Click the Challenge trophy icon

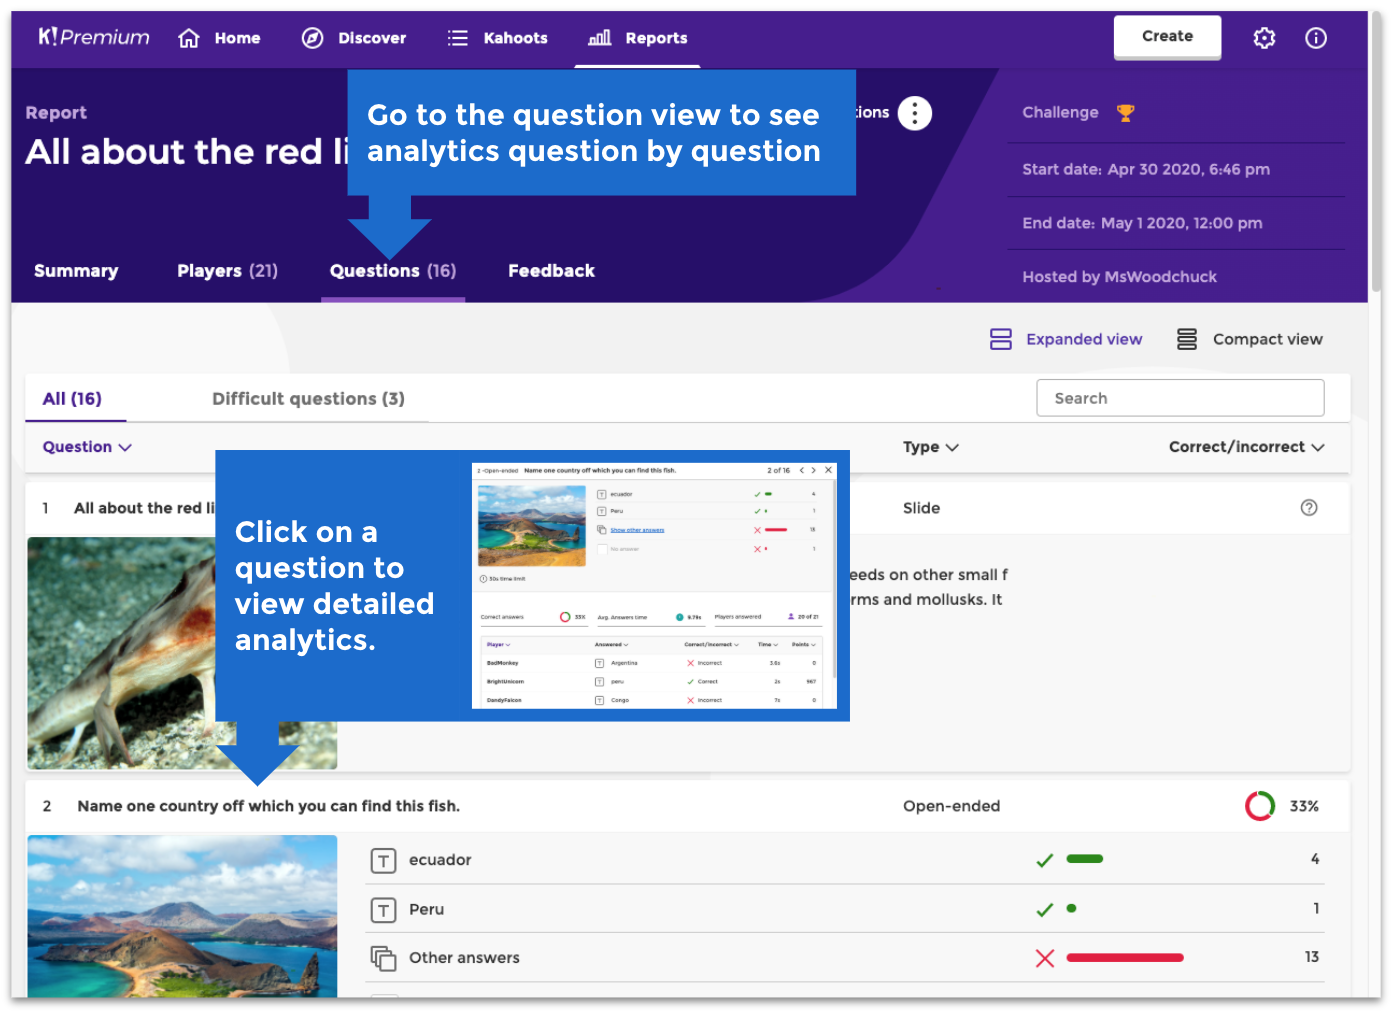pos(1126,113)
